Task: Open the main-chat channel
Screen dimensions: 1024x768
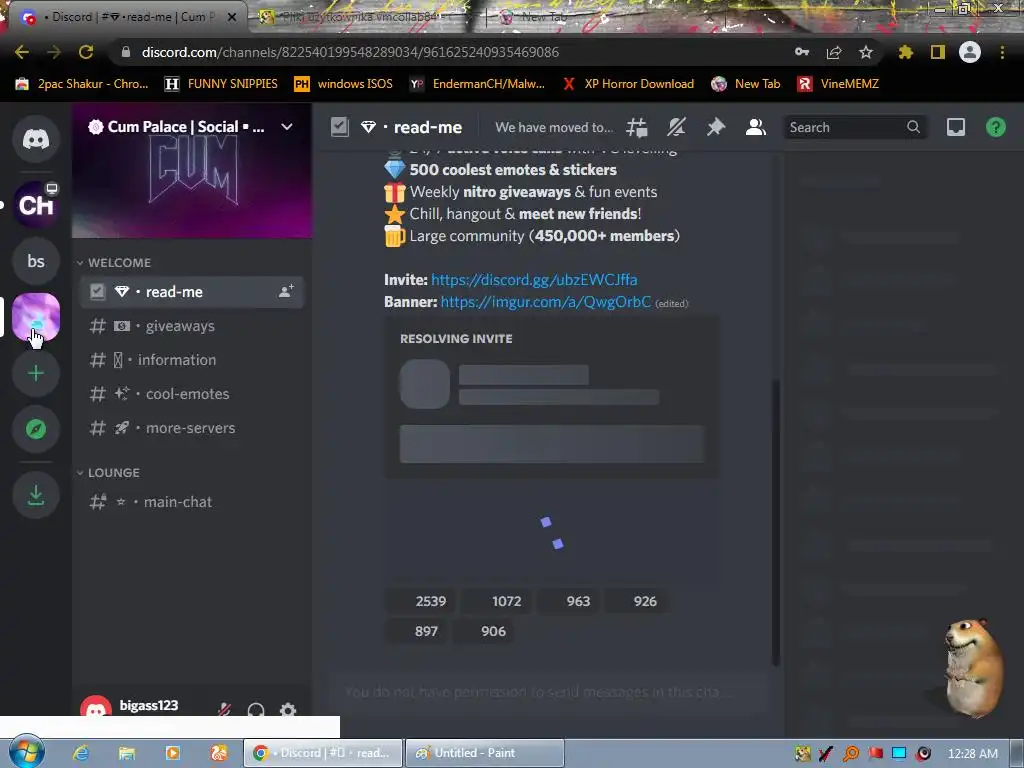Action: pyautogui.click(x=191, y=502)
